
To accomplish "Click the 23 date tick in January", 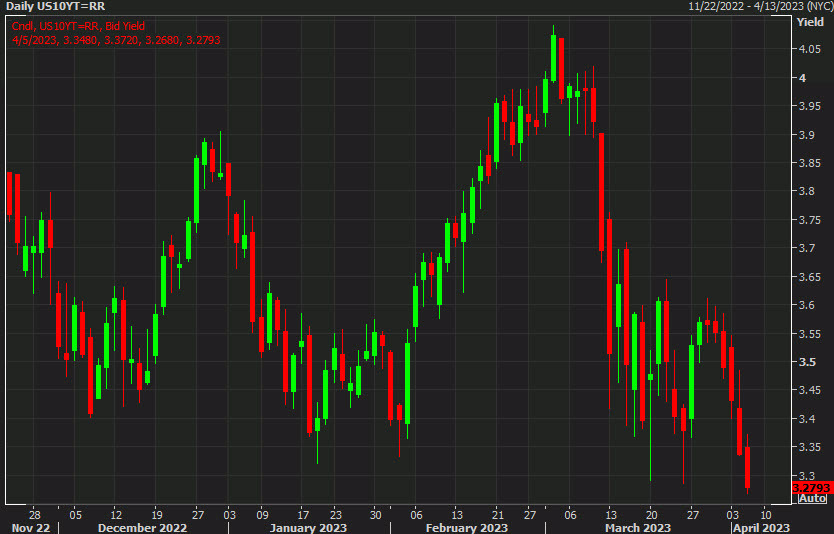I will point(335,515).
